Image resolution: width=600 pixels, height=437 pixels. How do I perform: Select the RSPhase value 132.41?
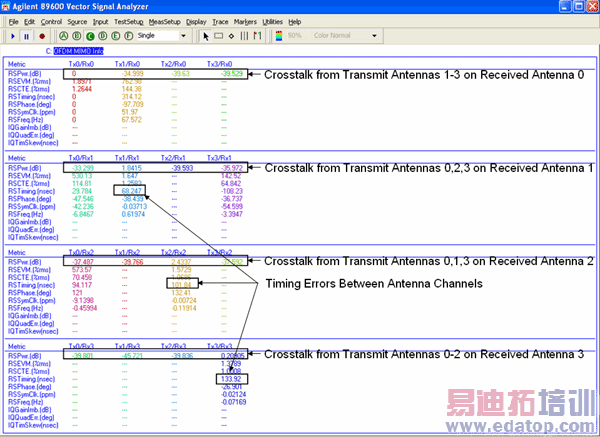tap(181, 293)
